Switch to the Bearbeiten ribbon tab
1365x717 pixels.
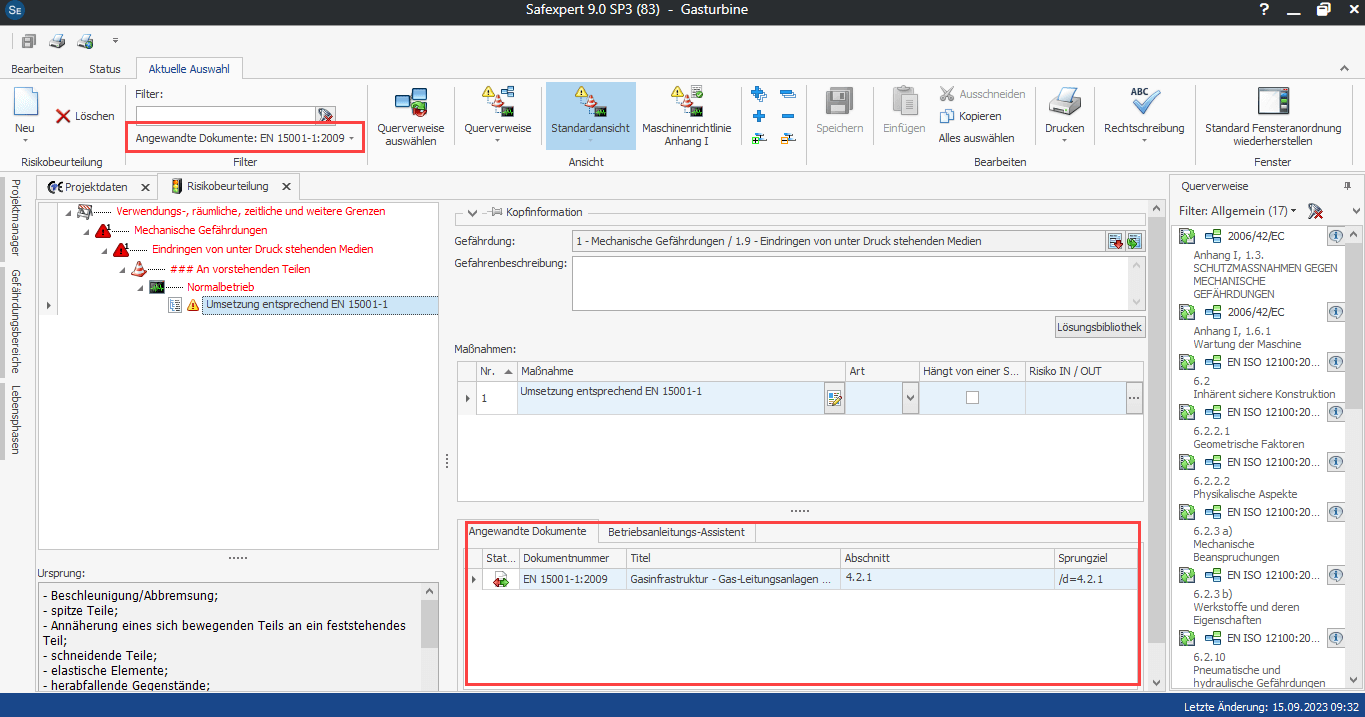[37, 69]
